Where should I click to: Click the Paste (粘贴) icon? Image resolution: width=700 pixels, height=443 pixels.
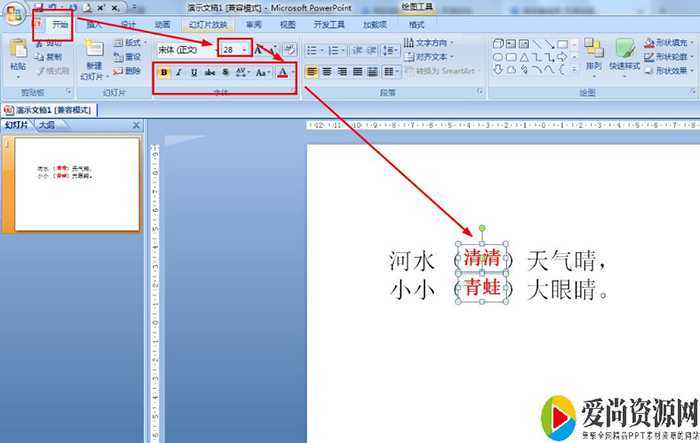click(18, 53)
